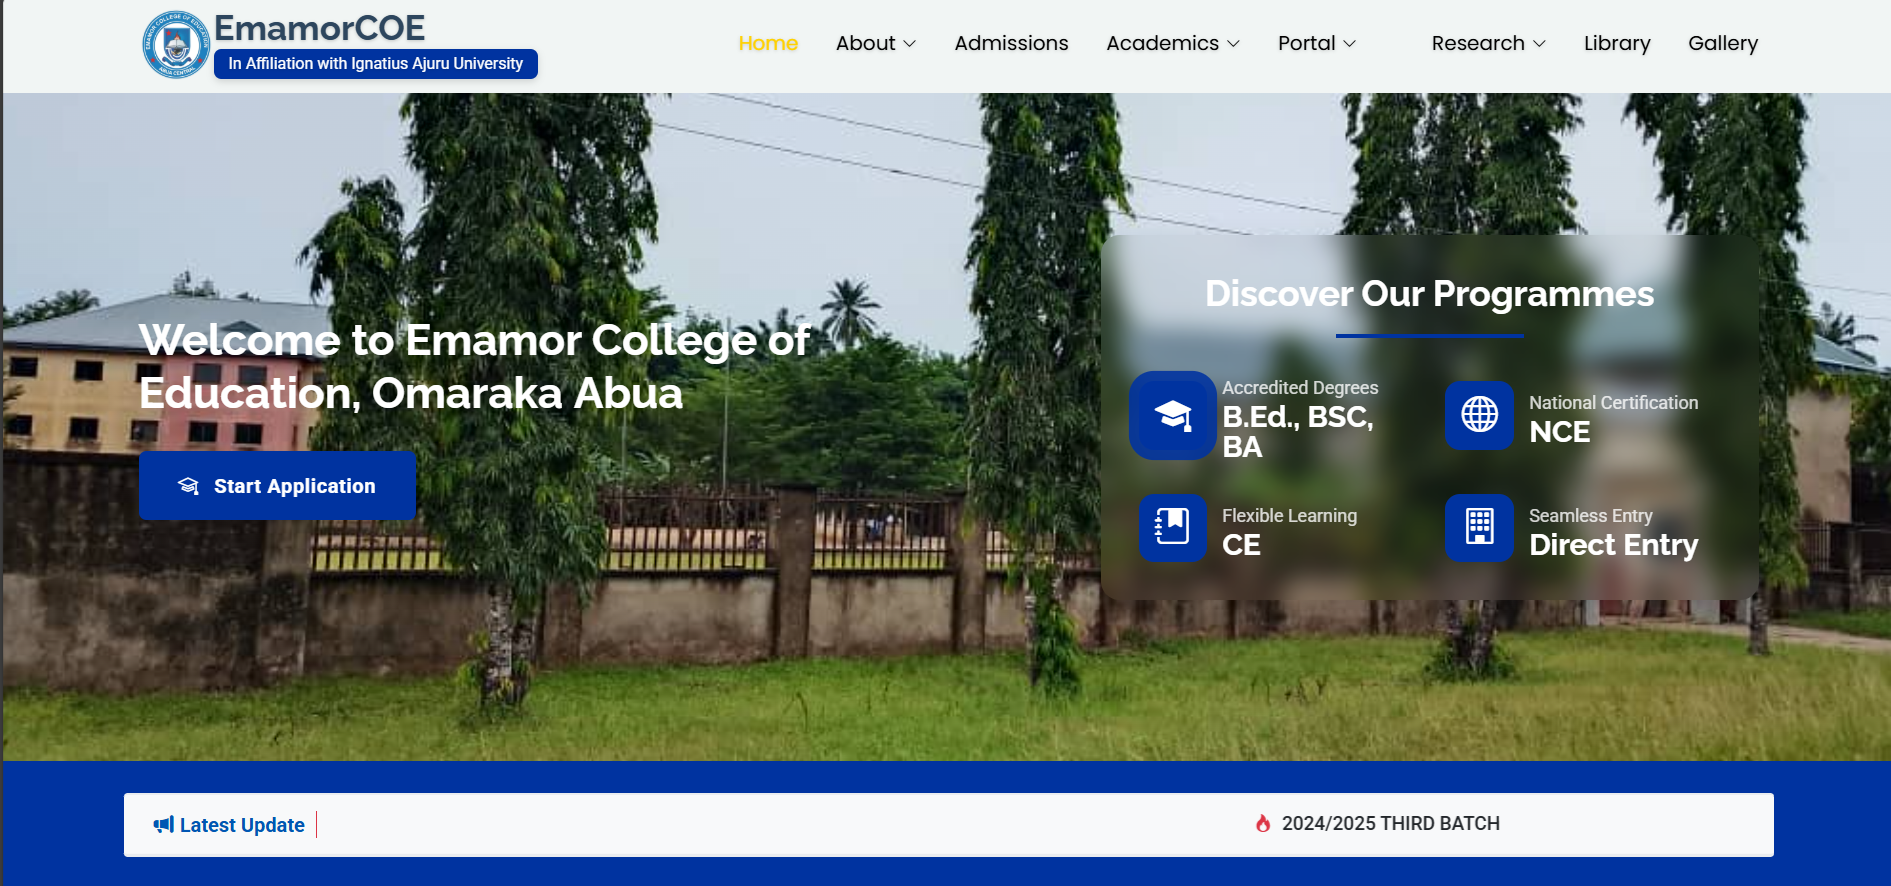Click the building Seamless Entry icon

1479,527
